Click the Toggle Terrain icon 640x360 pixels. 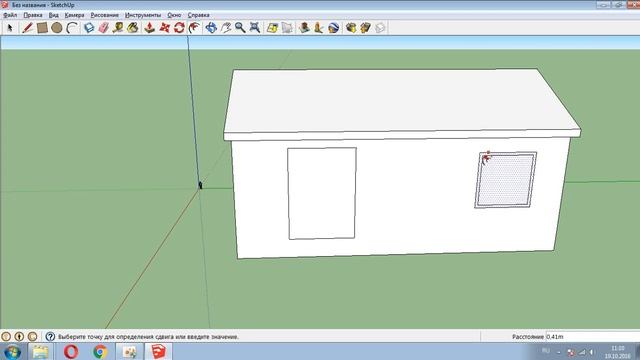(x=287, y=28)
